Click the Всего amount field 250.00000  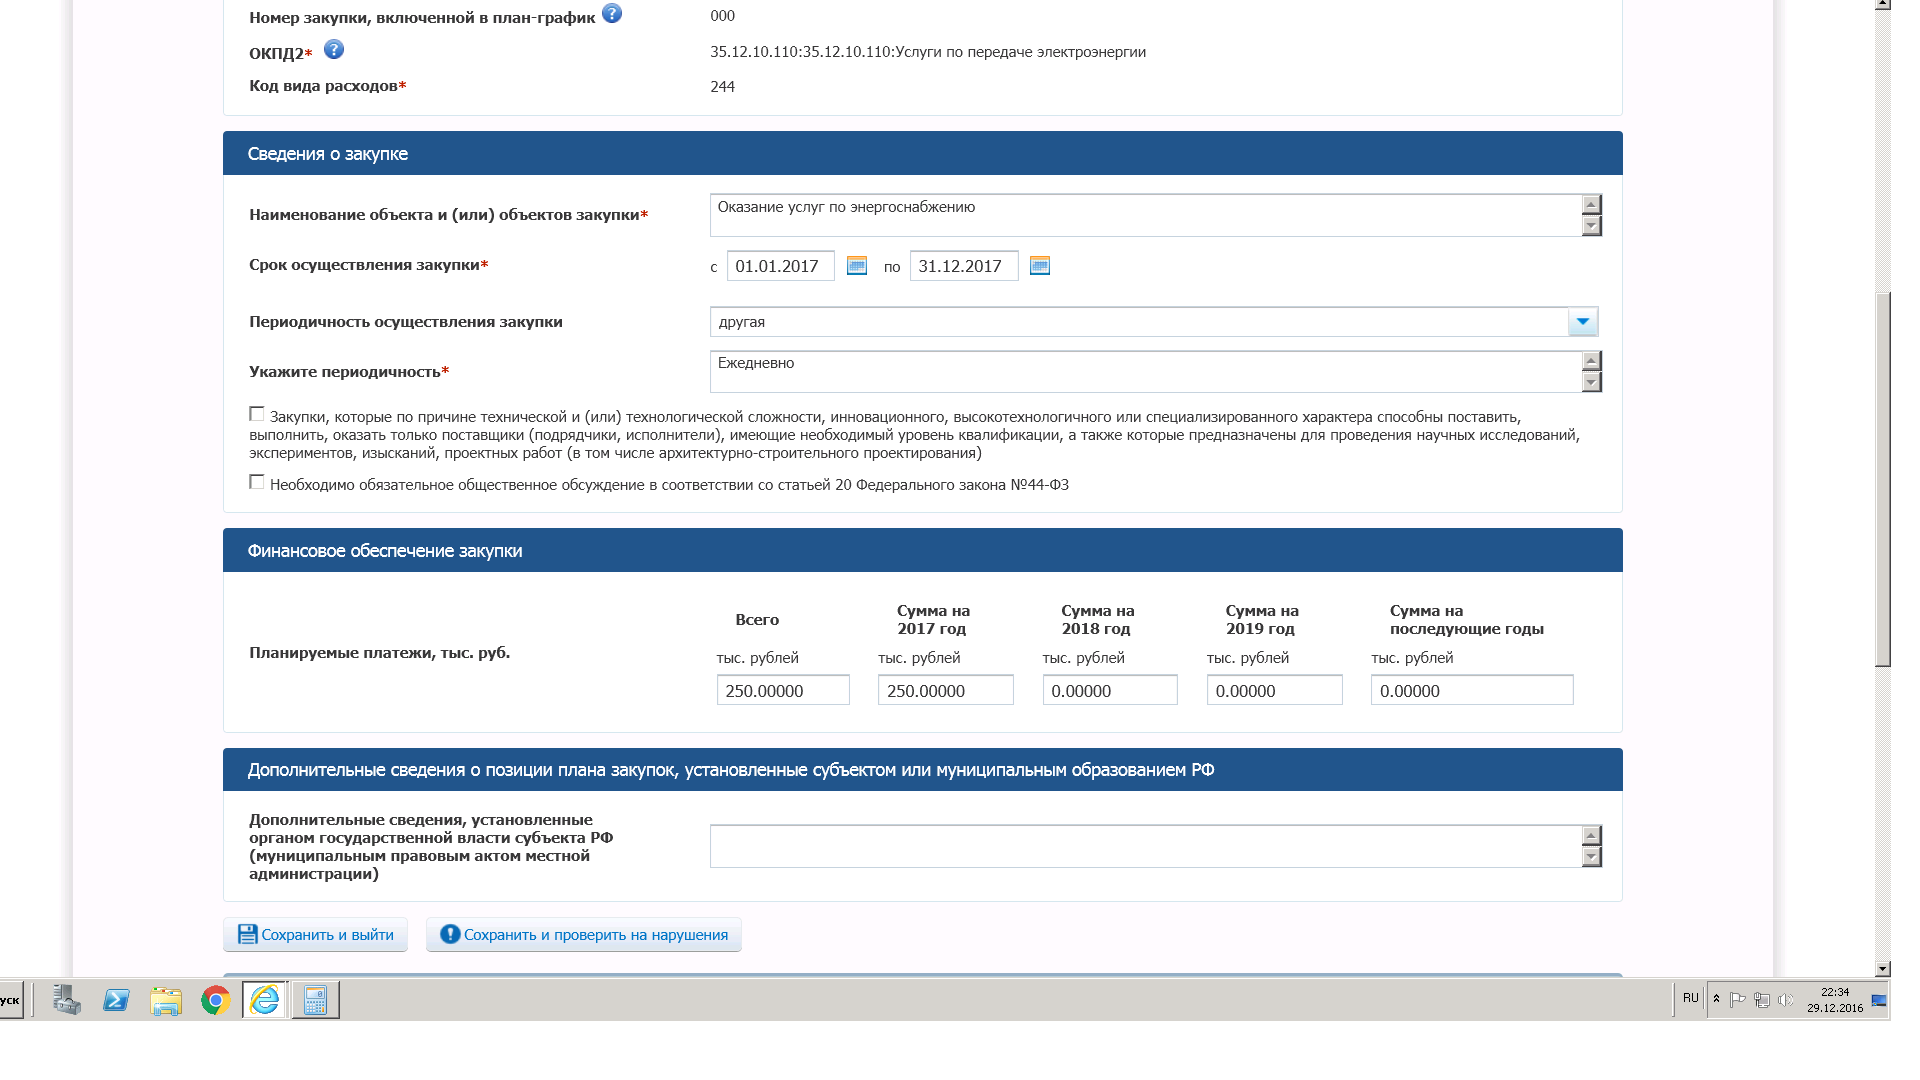(783, 691)
